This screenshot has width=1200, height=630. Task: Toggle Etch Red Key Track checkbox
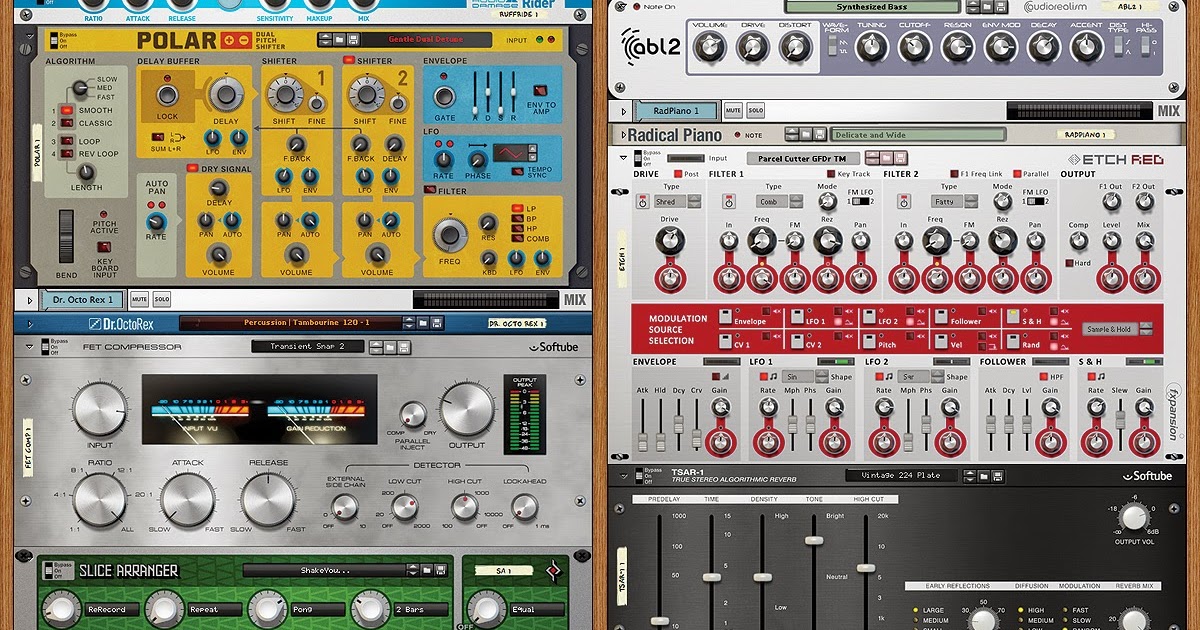[831, 174]
